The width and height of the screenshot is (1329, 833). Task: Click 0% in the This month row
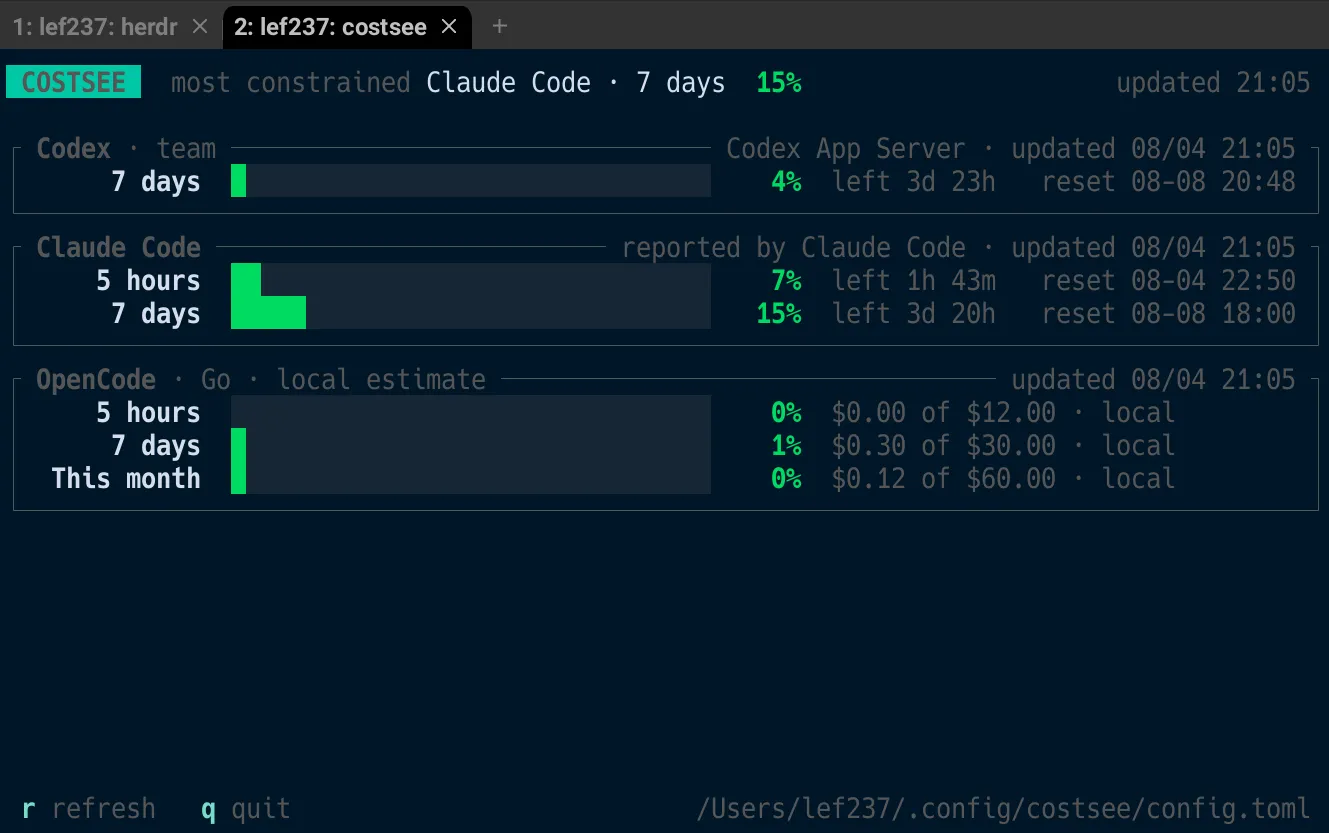click(x=786, y=479)
